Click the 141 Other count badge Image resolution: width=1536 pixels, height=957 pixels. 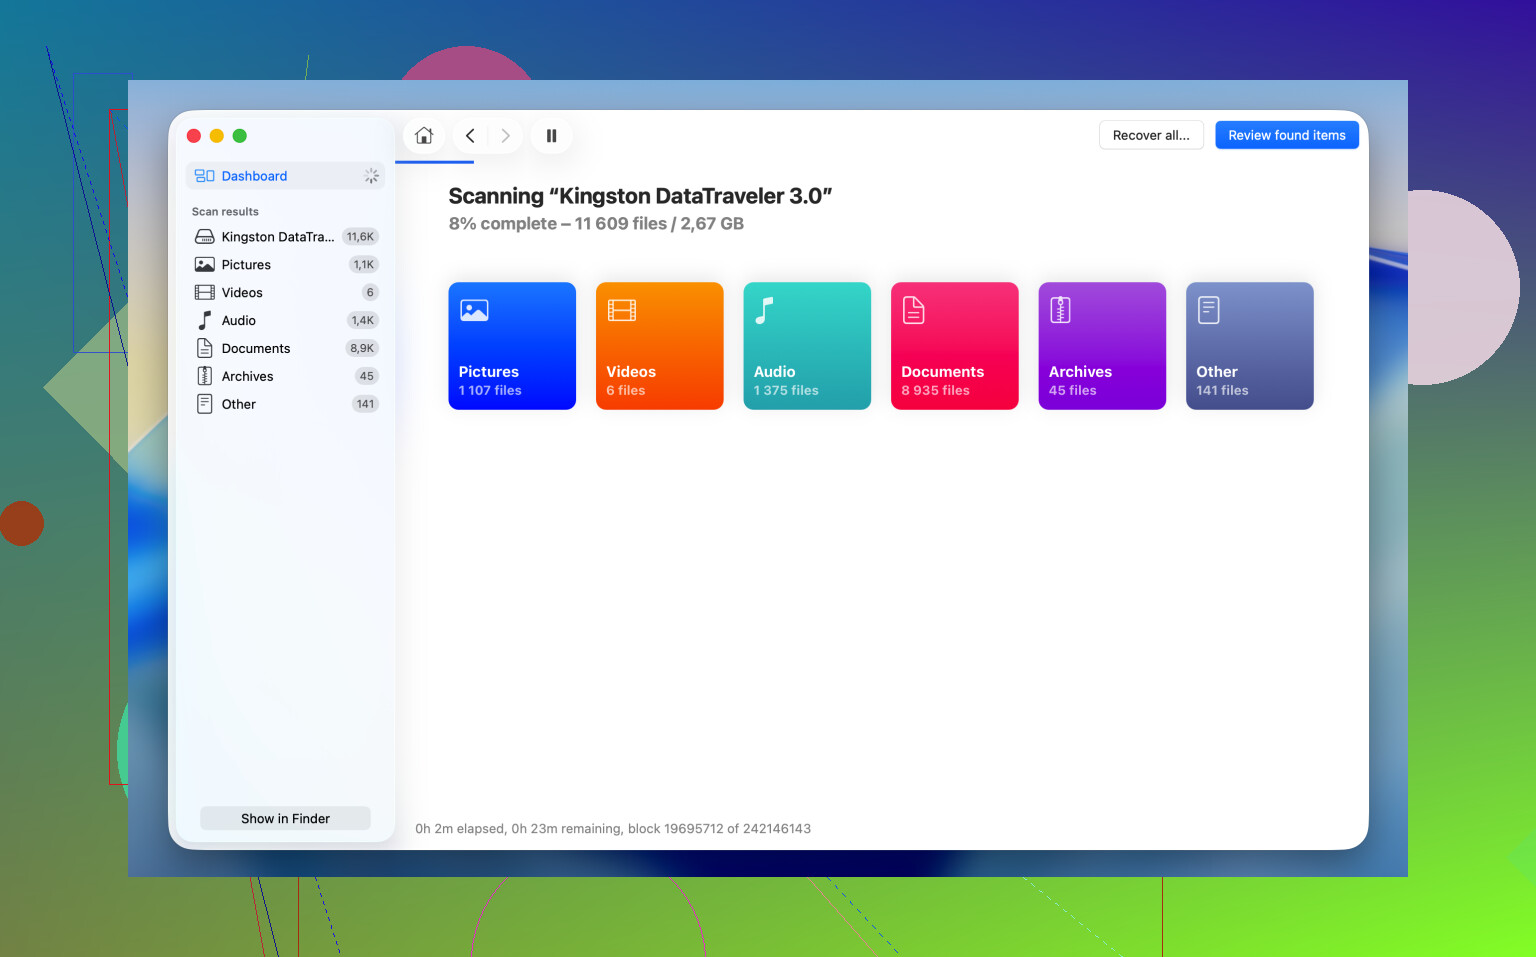365,404
